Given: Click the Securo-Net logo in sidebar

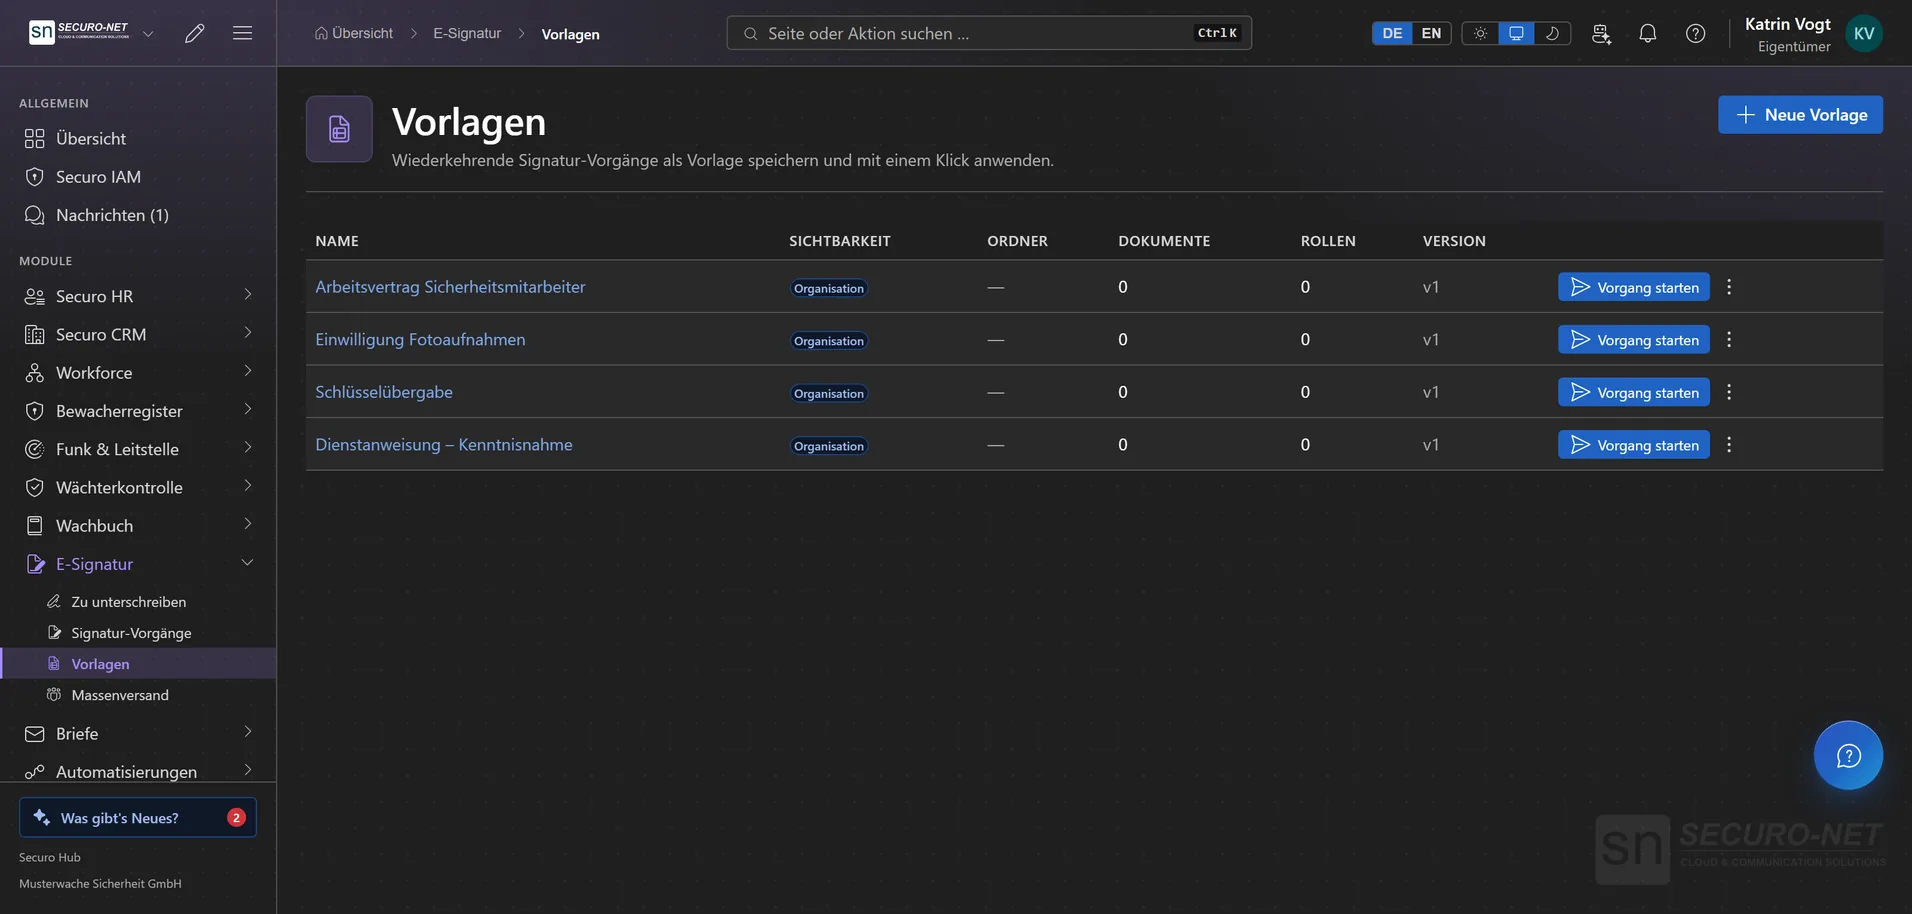Looking at the screenshot, I should [x=79, y=32].
